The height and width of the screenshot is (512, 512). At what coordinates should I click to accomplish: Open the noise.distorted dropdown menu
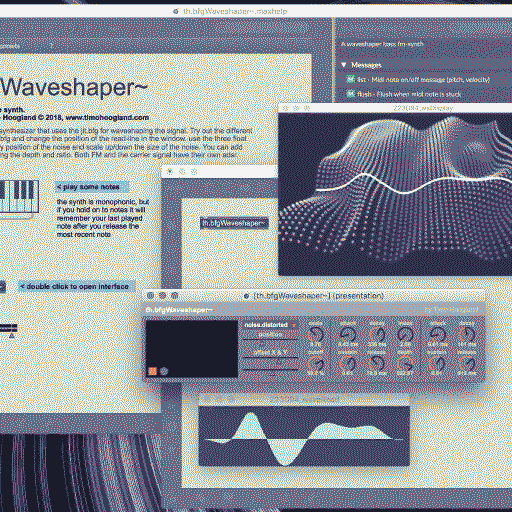coord(270,325)
